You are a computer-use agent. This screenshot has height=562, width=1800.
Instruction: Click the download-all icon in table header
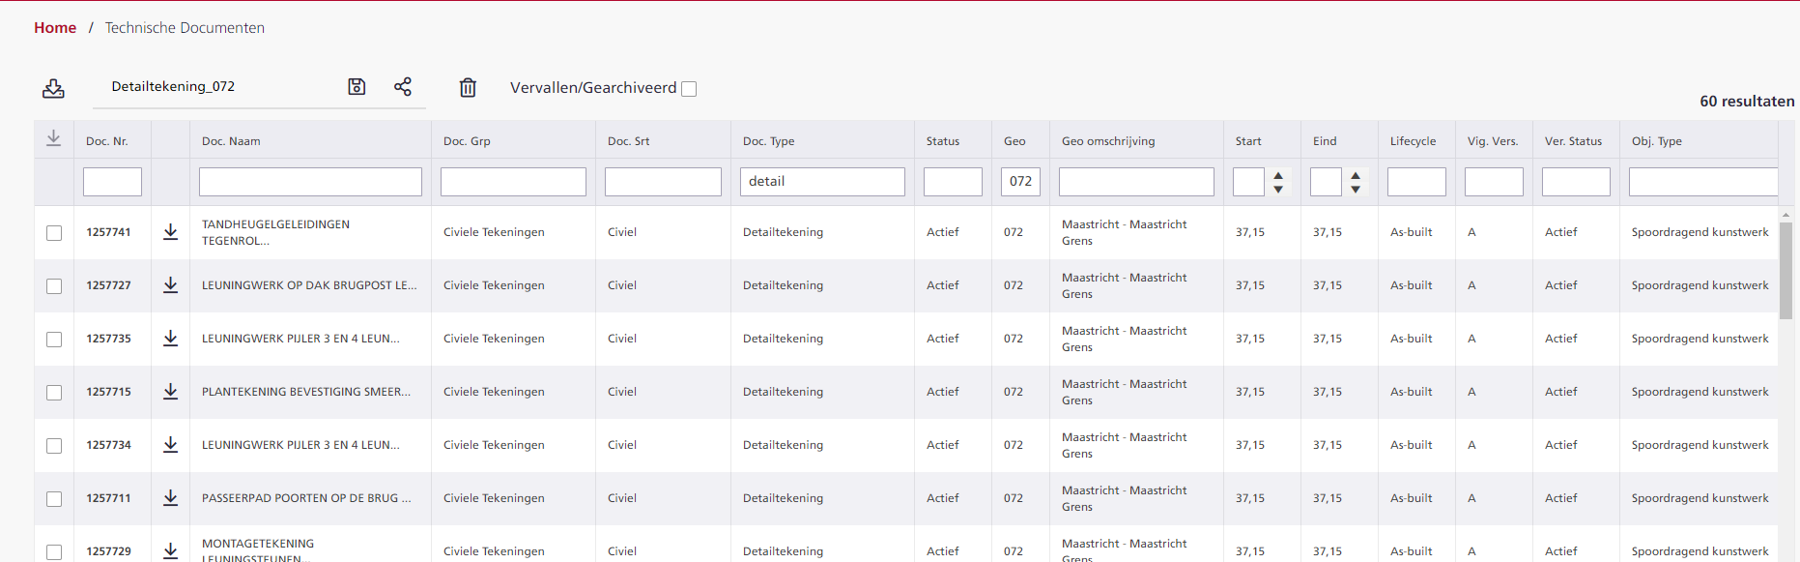pyautogui.click(x=54, y=140)
